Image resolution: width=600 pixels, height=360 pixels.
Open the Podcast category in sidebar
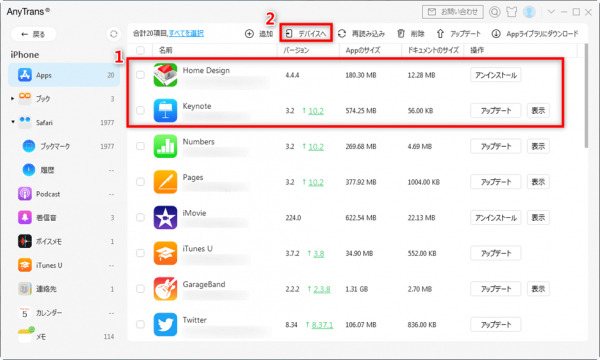[64, 194]
